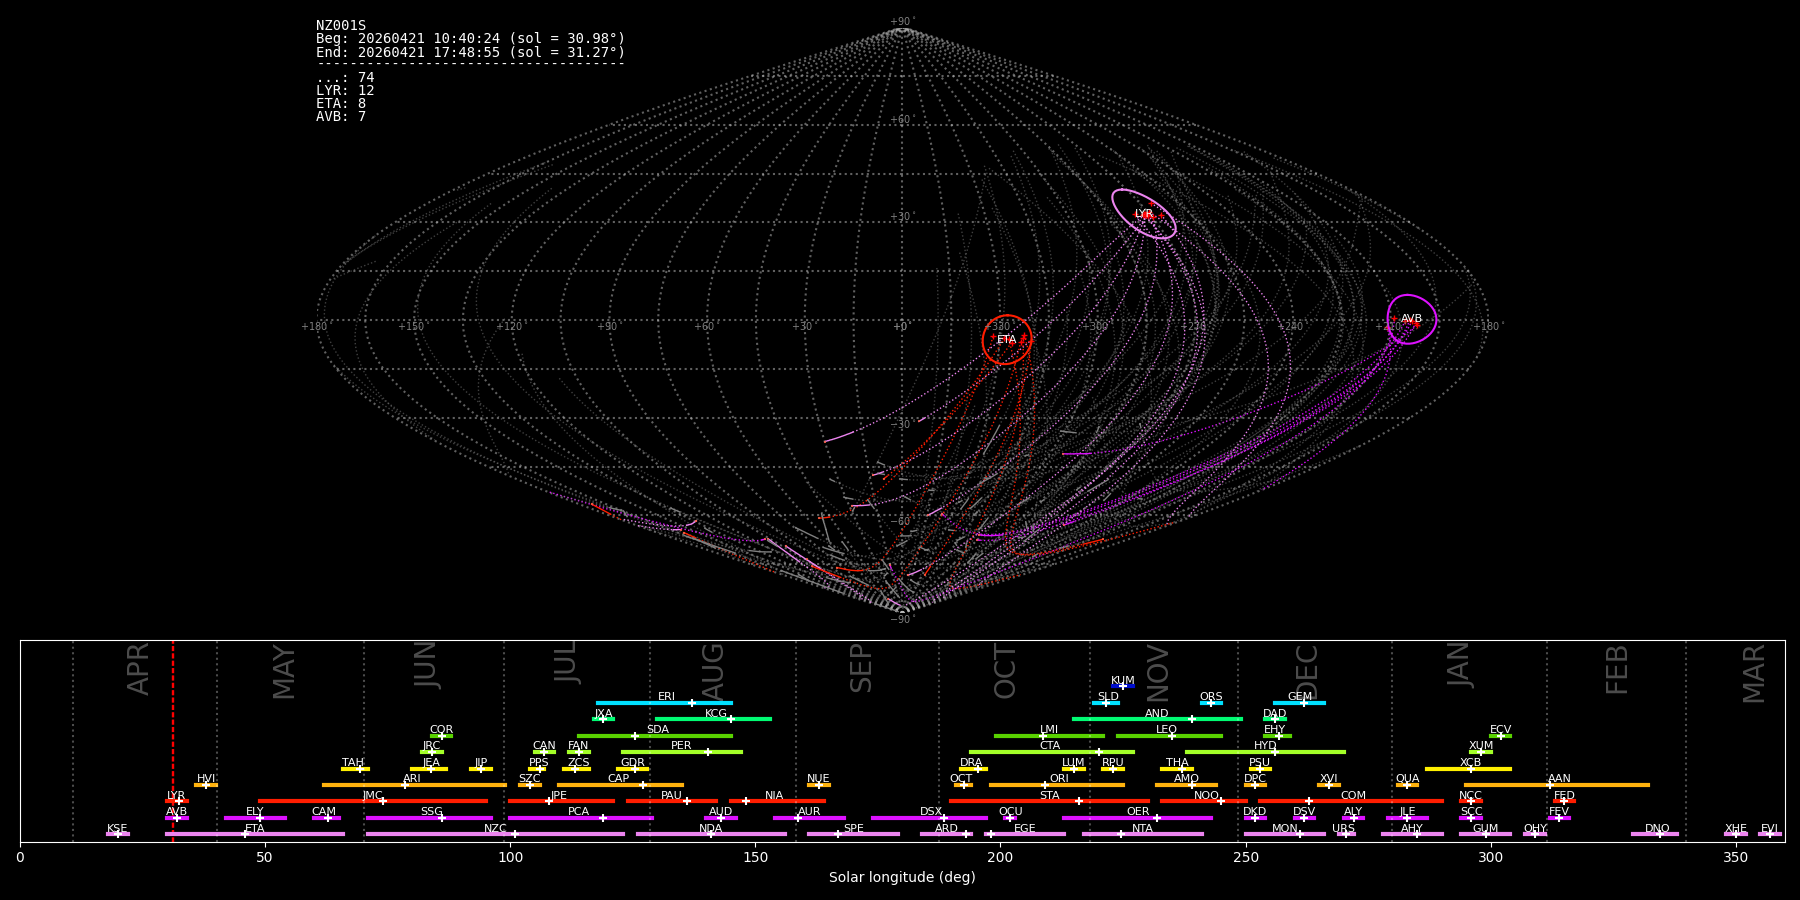Click the DNO shower label

click(1657, 829)
